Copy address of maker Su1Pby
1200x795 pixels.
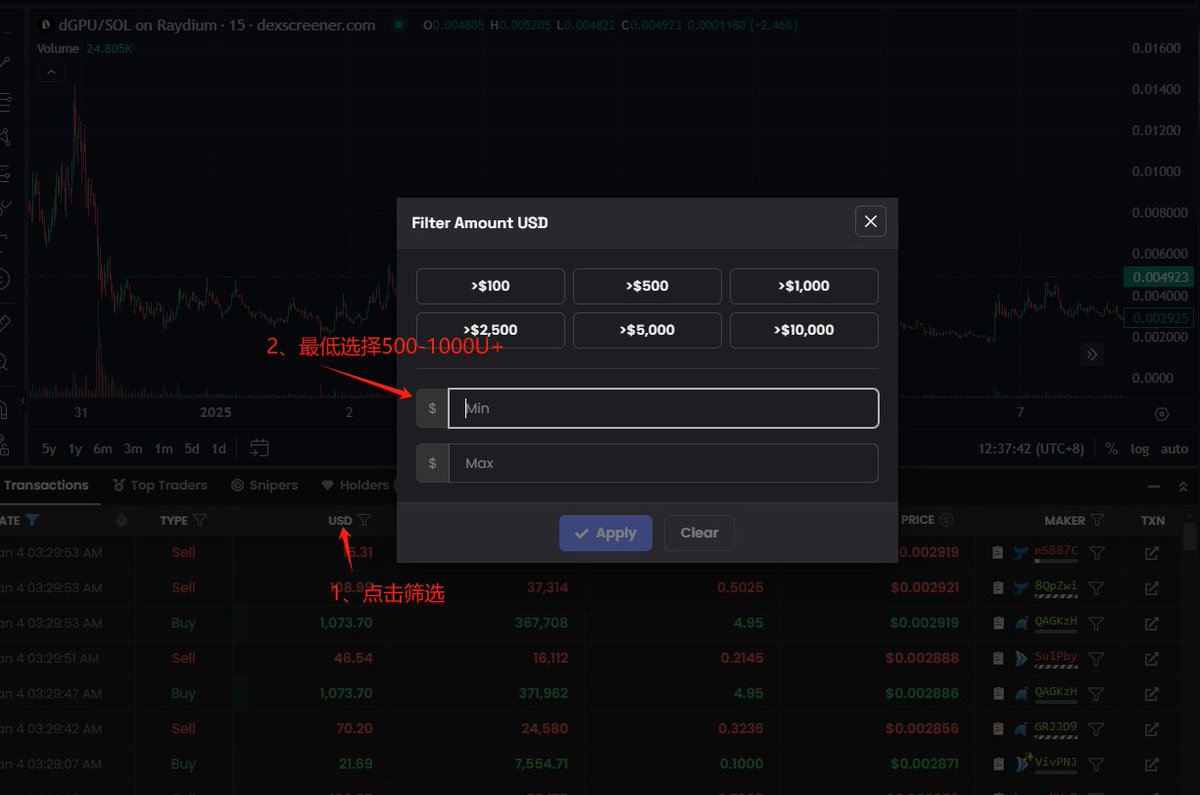click(998, 658)
